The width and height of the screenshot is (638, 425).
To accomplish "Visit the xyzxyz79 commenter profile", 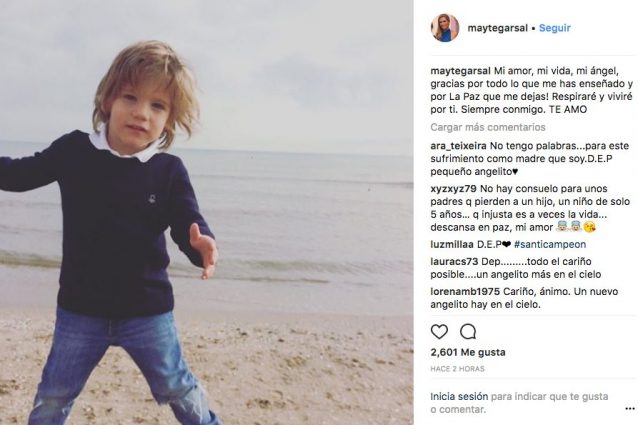I will (453, 189).
